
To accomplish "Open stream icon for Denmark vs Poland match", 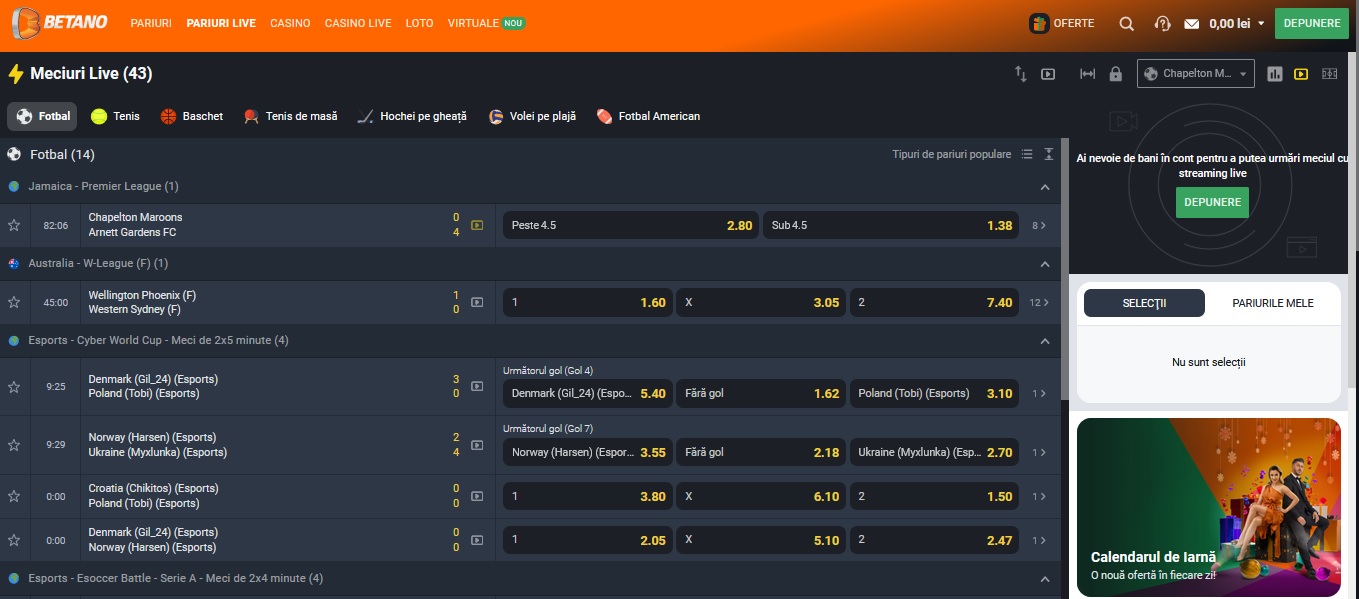I will pos(477,386).
